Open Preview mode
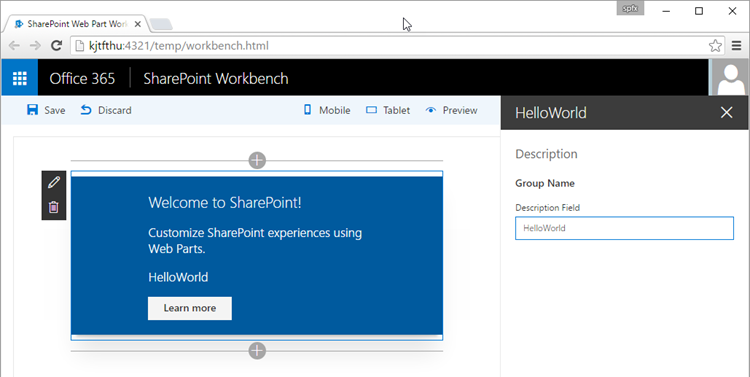750x377 pixels. tap(451, 110)
